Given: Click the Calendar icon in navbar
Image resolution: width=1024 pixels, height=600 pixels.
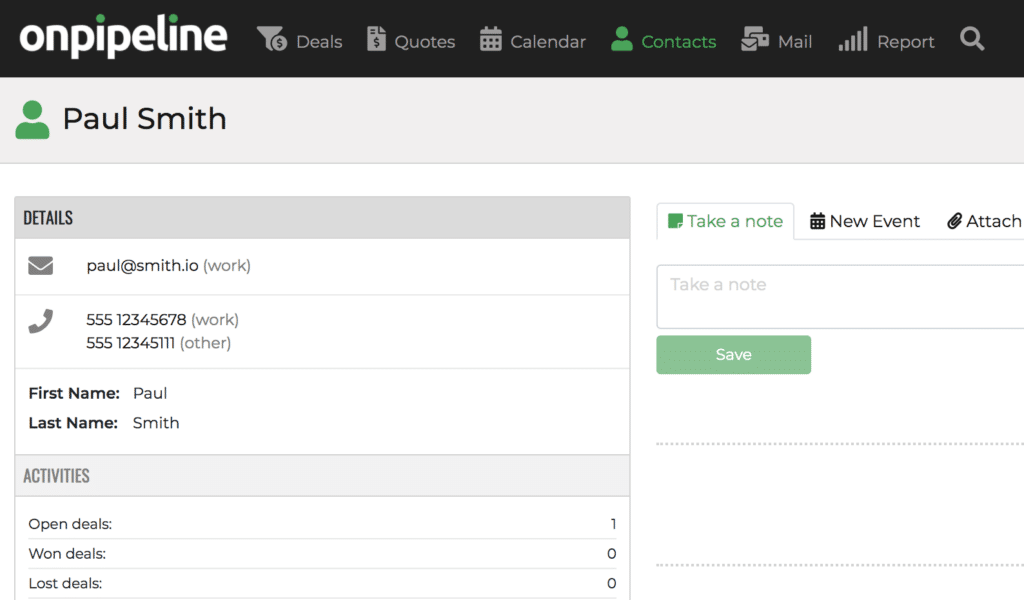Looking at the screenshot, I should 490,39.
